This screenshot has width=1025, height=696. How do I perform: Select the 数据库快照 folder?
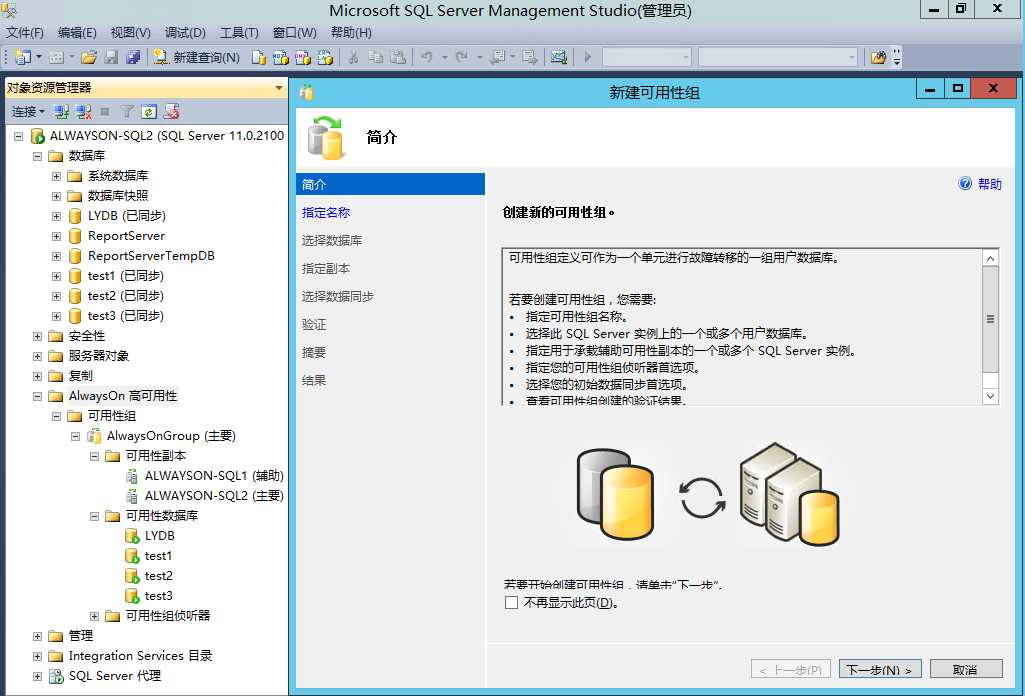118,195
